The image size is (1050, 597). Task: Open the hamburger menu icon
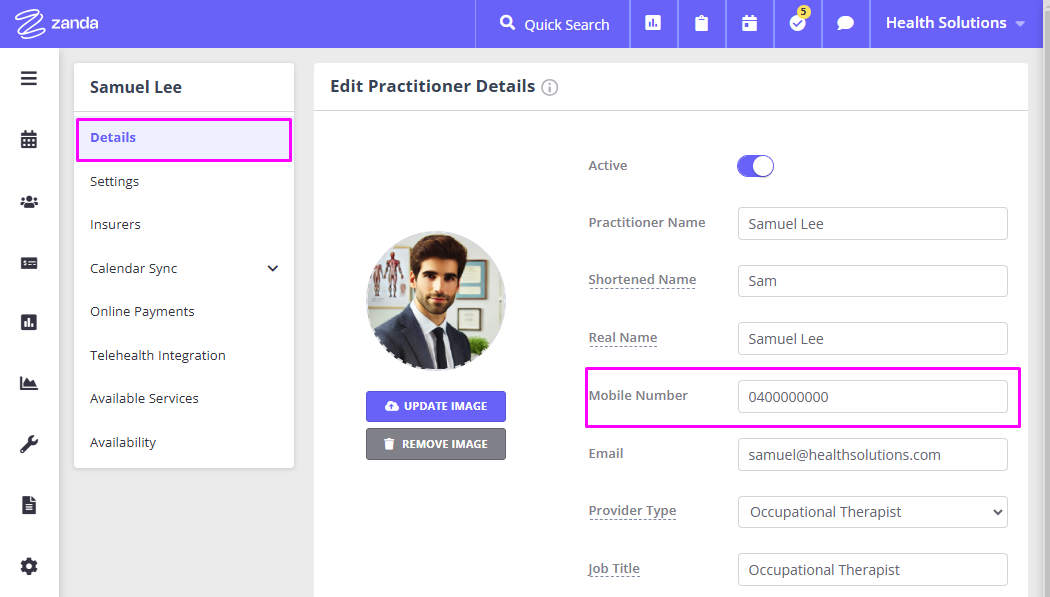coord(29,78)
